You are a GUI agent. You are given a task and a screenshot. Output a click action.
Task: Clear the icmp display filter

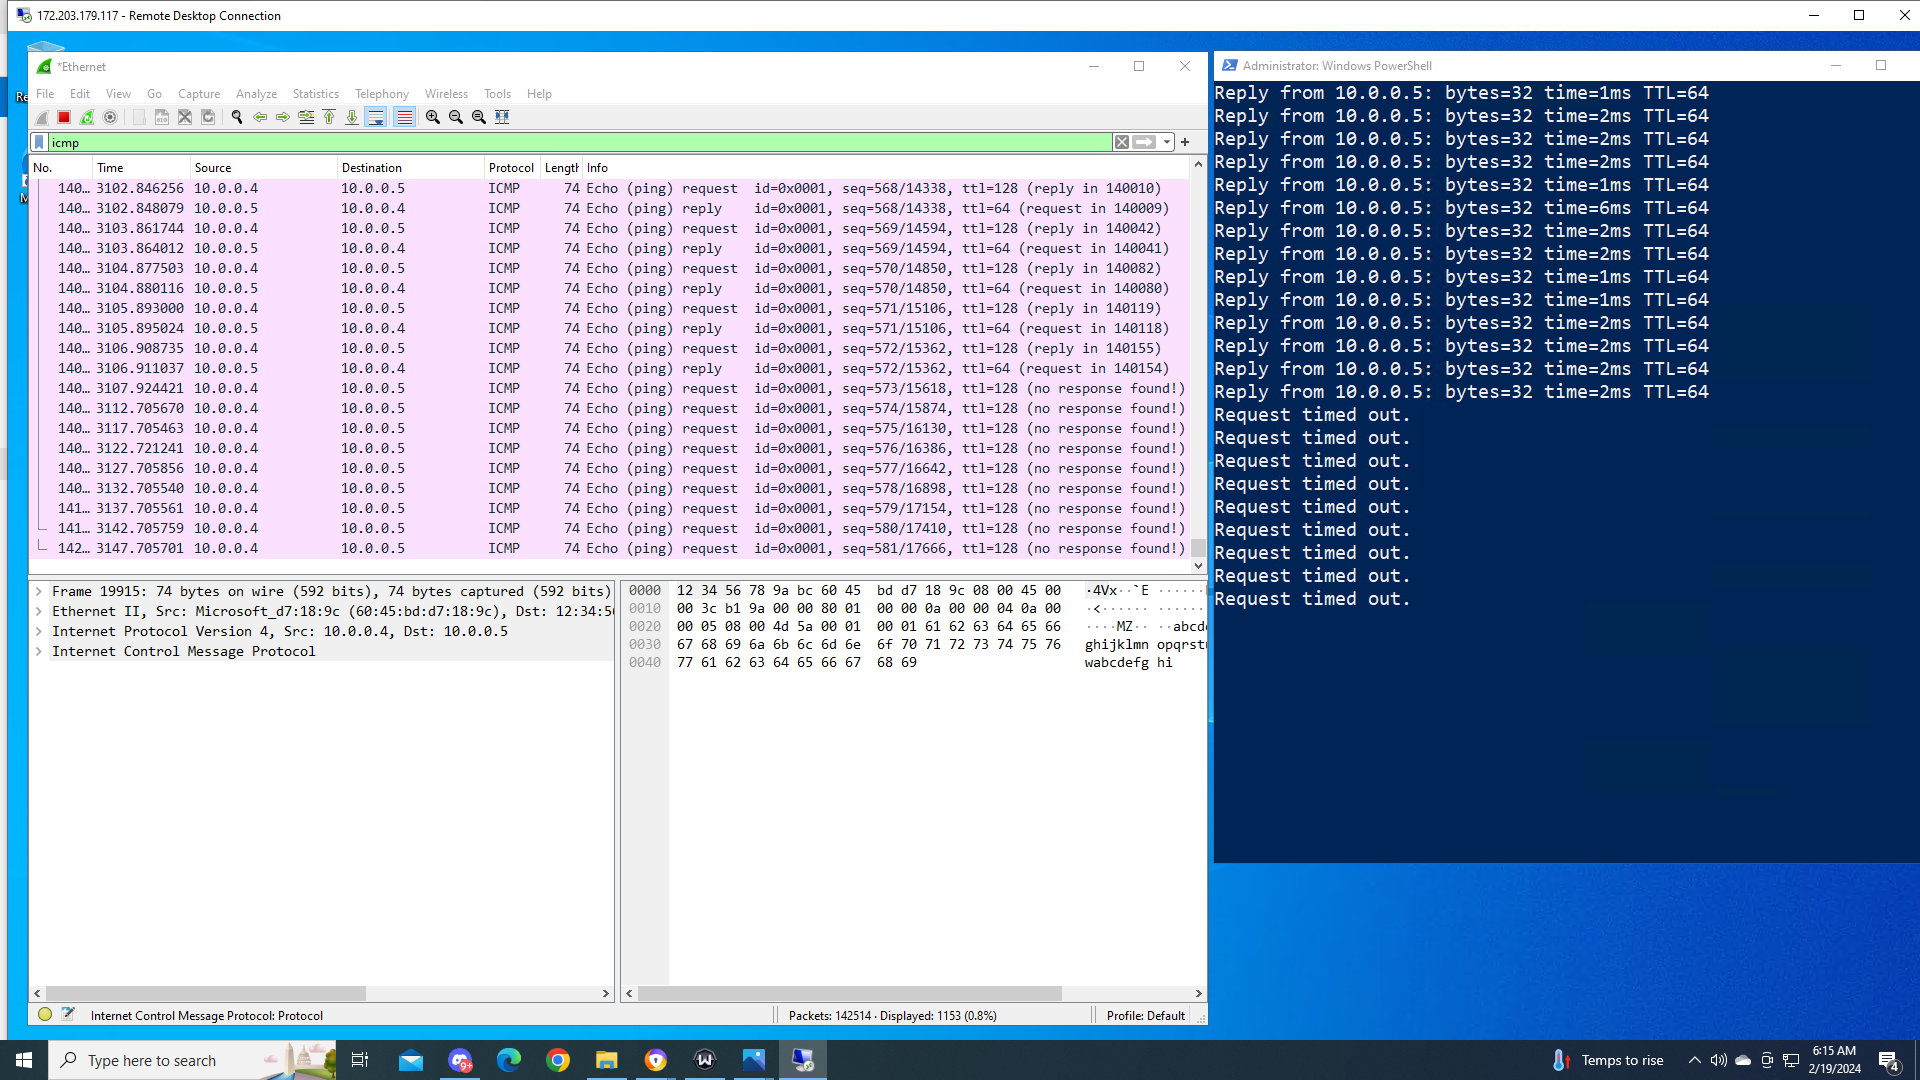pyautogui.click(x=1122, y=142)
